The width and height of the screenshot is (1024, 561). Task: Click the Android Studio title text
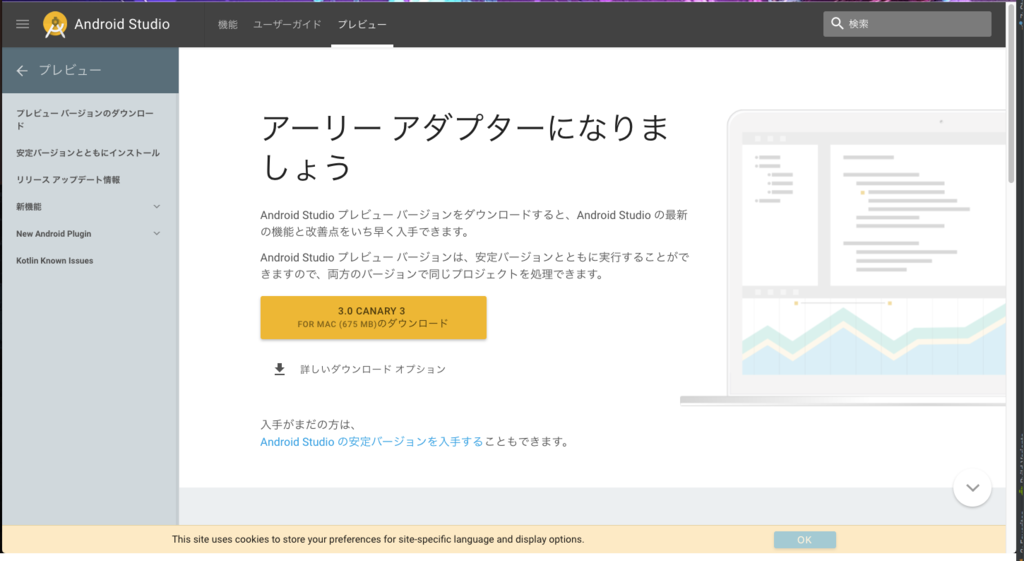[122, 24]
